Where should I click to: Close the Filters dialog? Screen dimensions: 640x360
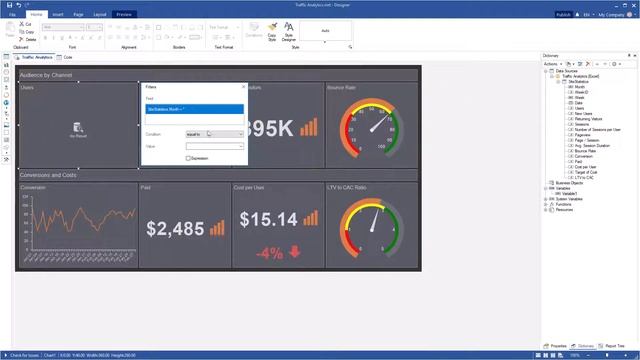point(244,87)
